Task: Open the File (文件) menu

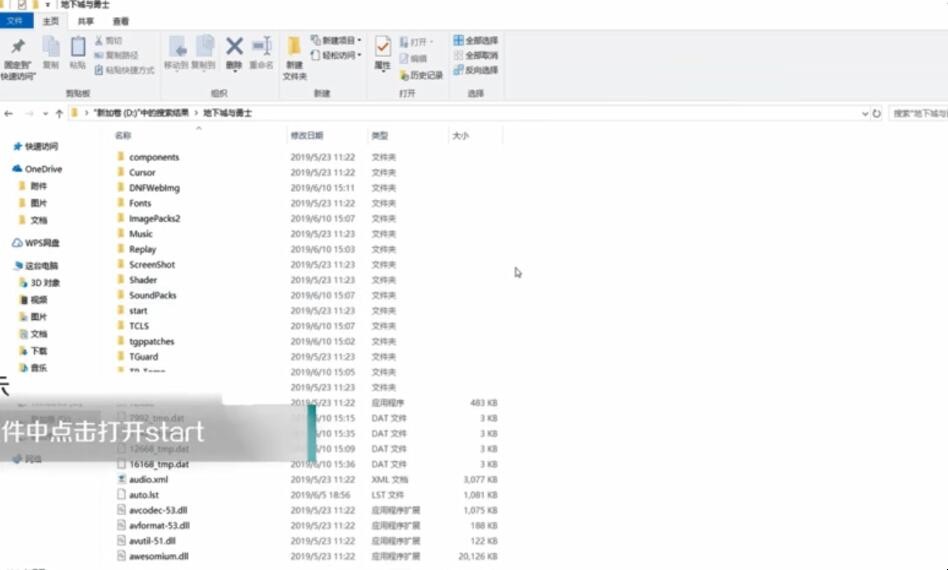Action: pos(16,21)
